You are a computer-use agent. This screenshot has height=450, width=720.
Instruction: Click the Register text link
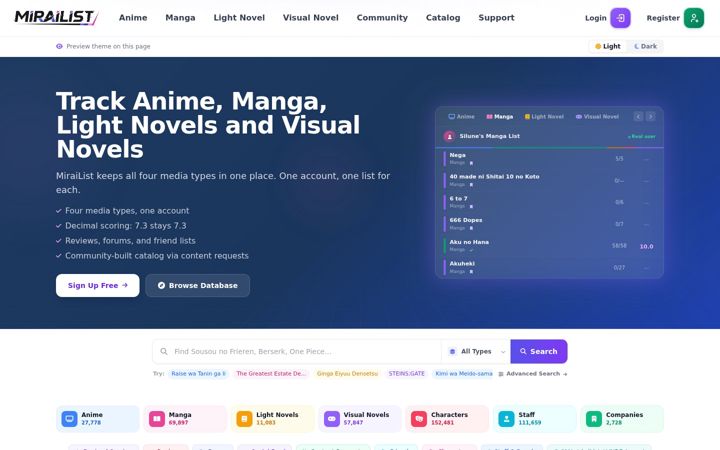click(663, 18)
